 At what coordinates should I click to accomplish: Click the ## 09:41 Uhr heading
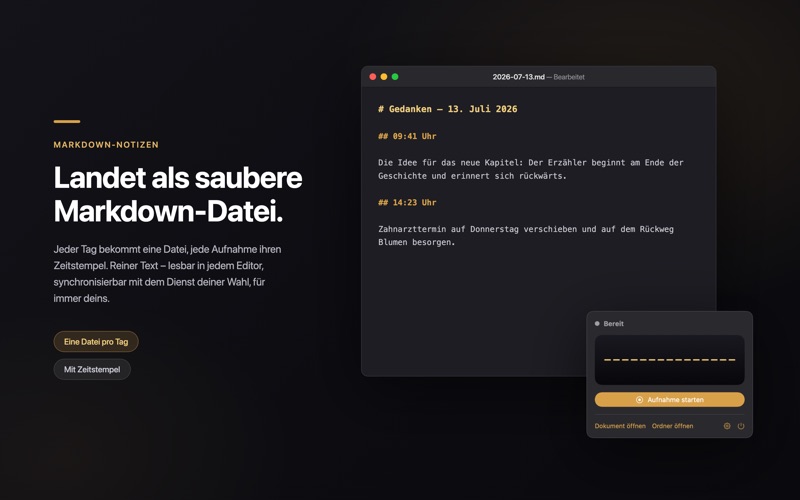[407, 136]
